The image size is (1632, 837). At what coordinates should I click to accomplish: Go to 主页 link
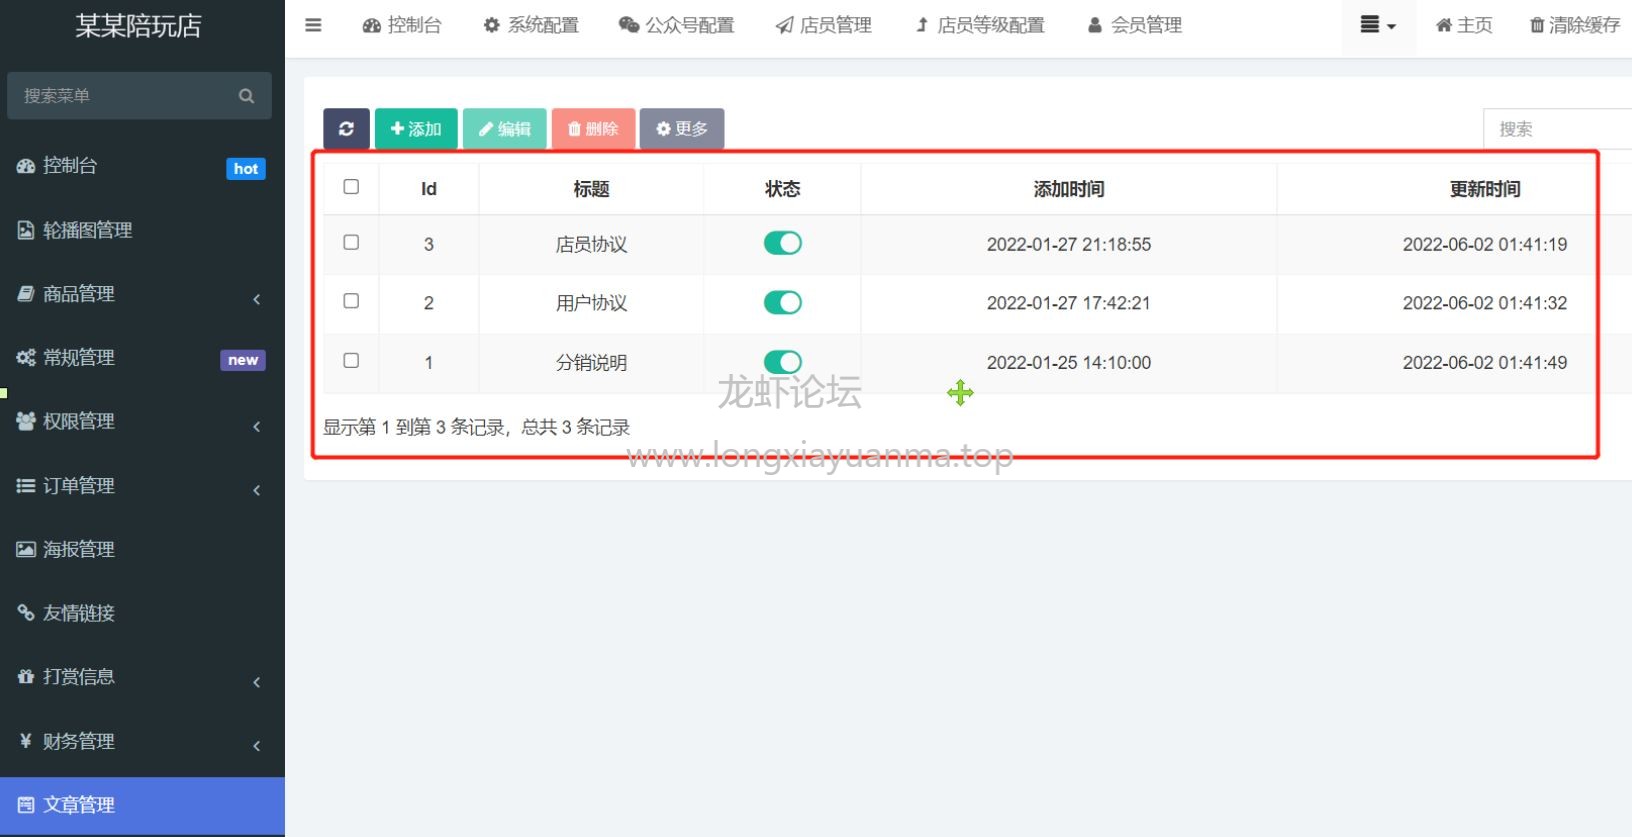(x=1464, y=25)
